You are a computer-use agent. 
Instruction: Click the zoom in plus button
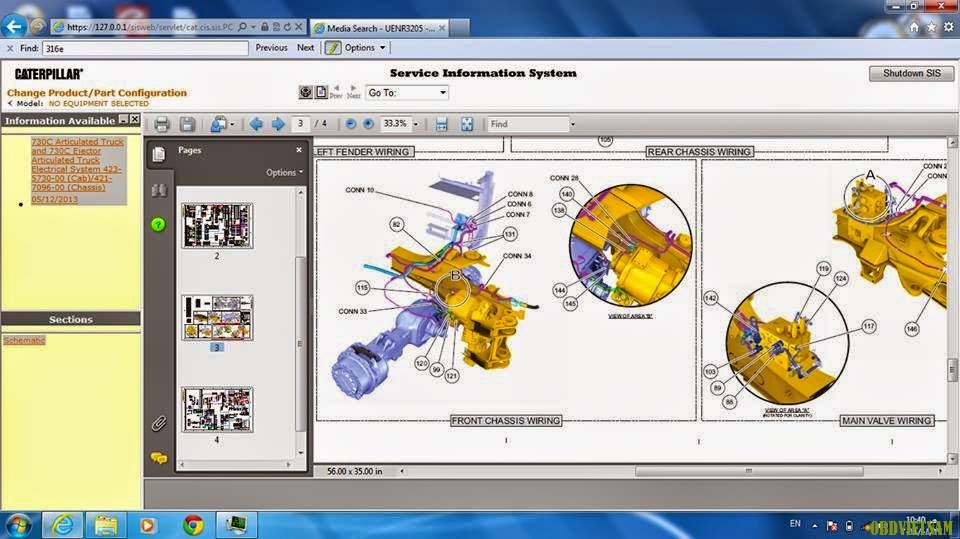point(368,124)
